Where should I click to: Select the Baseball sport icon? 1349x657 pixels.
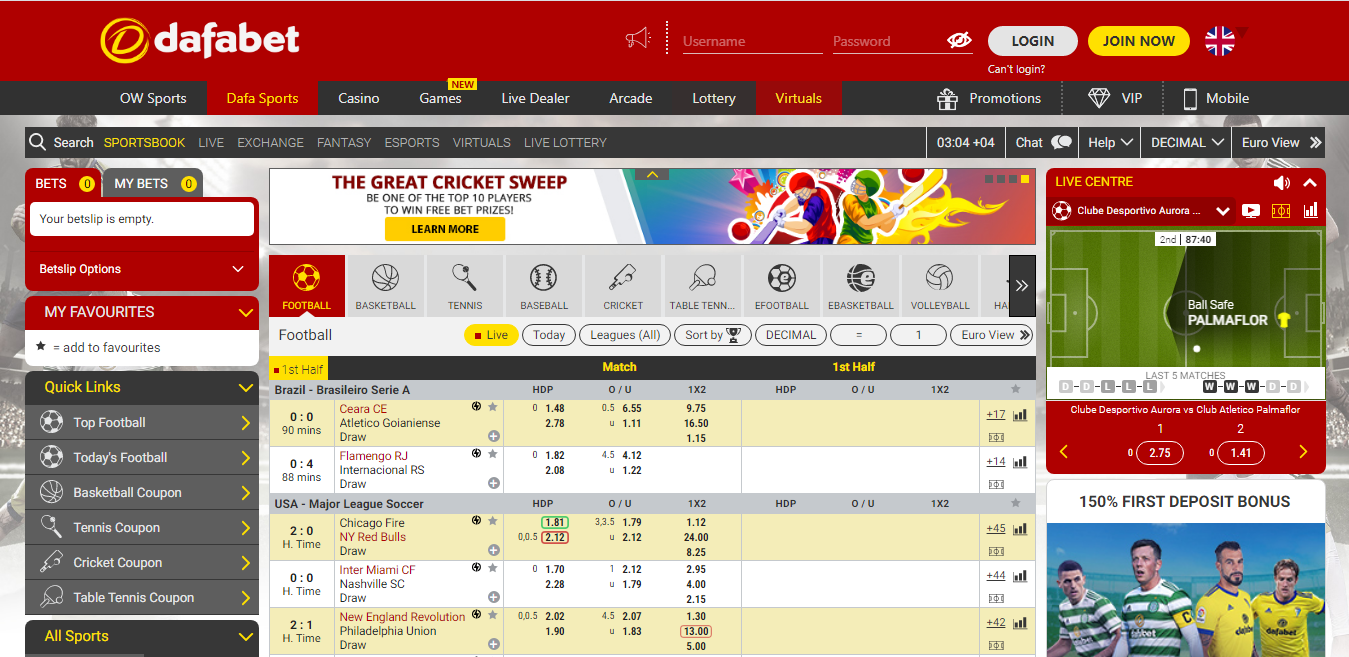point(543,285)
